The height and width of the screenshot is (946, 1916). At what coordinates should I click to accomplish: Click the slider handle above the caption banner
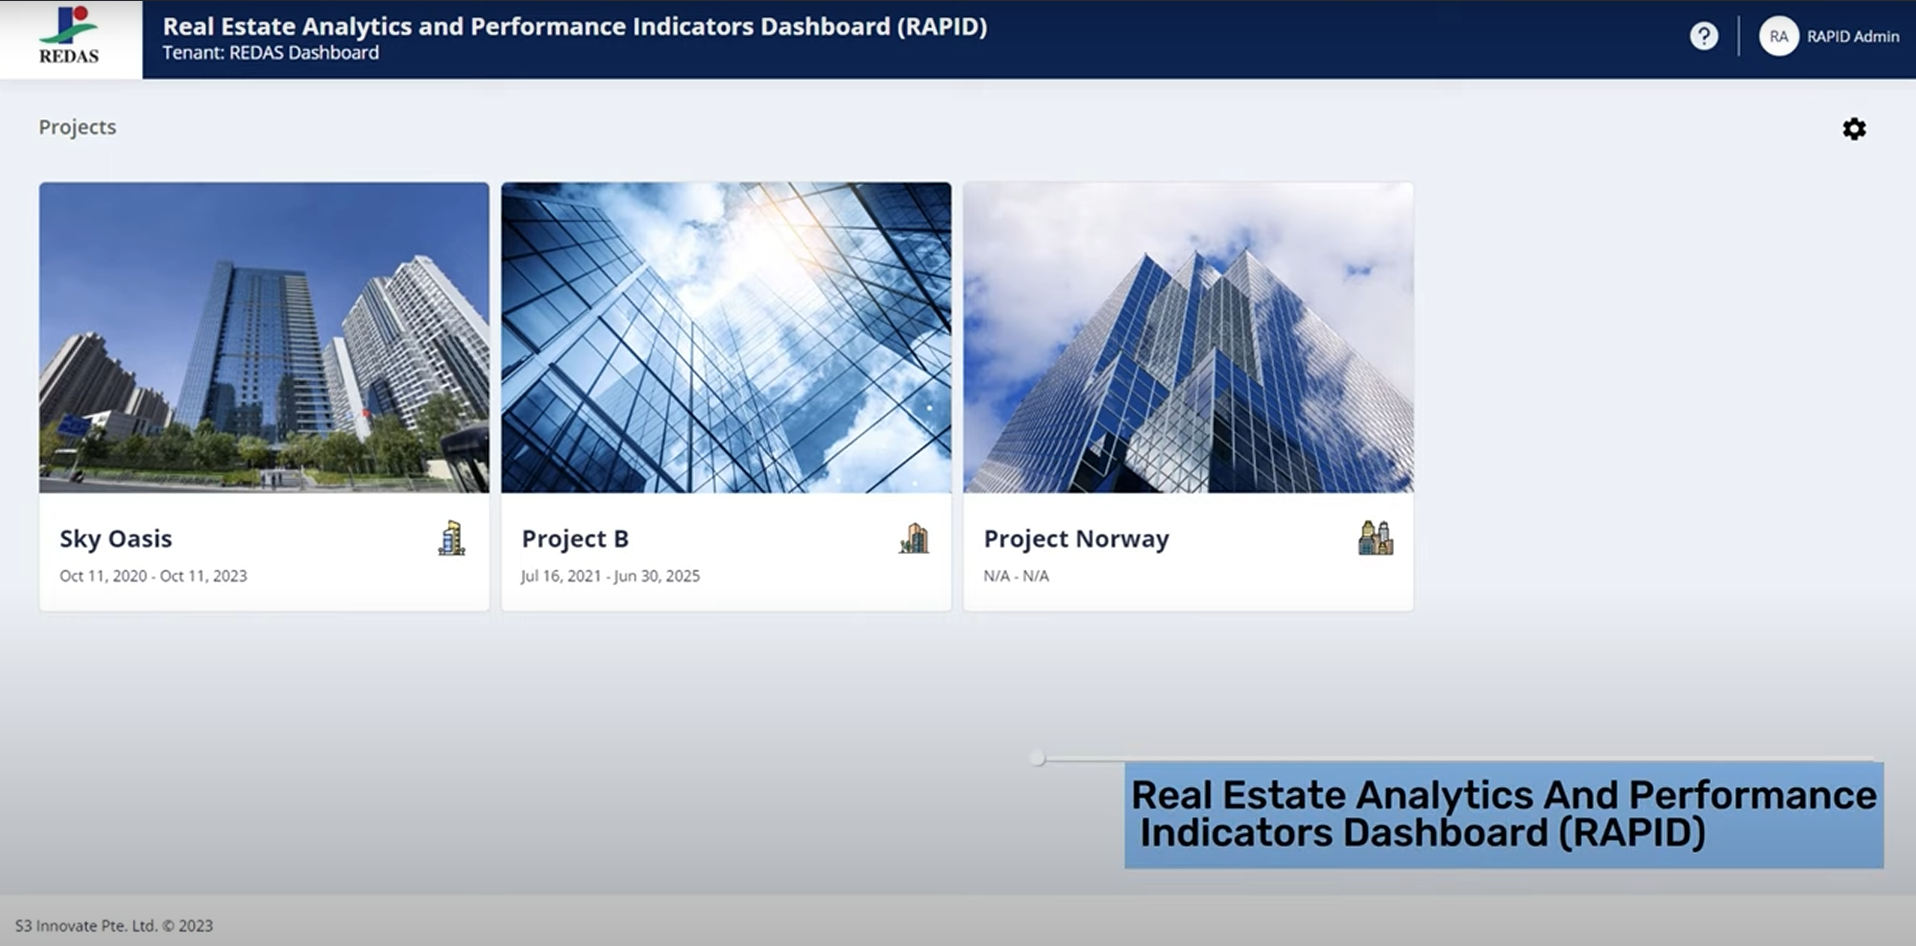pos(1037,758)
